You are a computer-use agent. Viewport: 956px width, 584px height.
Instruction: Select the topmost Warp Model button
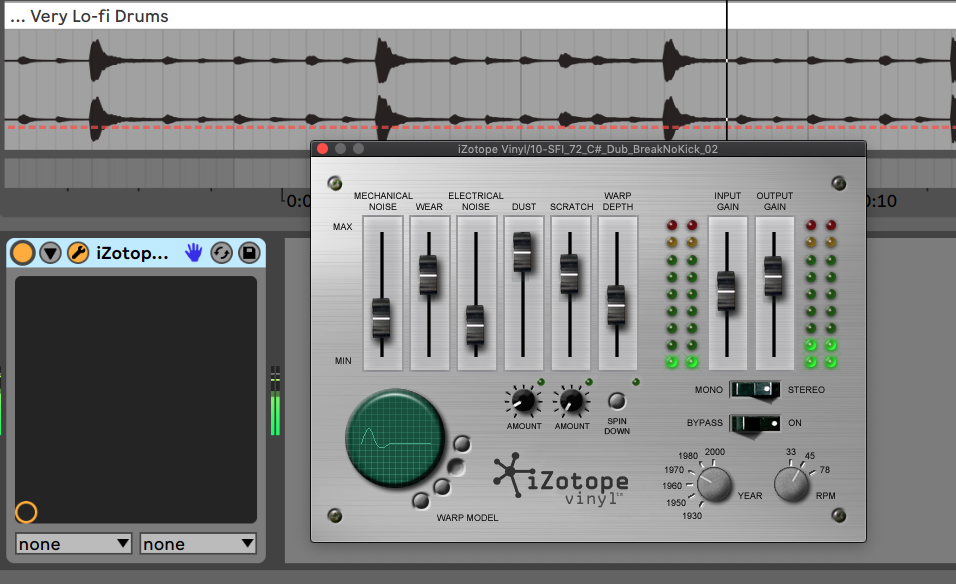pyautogui.click(x=462, y=444)
